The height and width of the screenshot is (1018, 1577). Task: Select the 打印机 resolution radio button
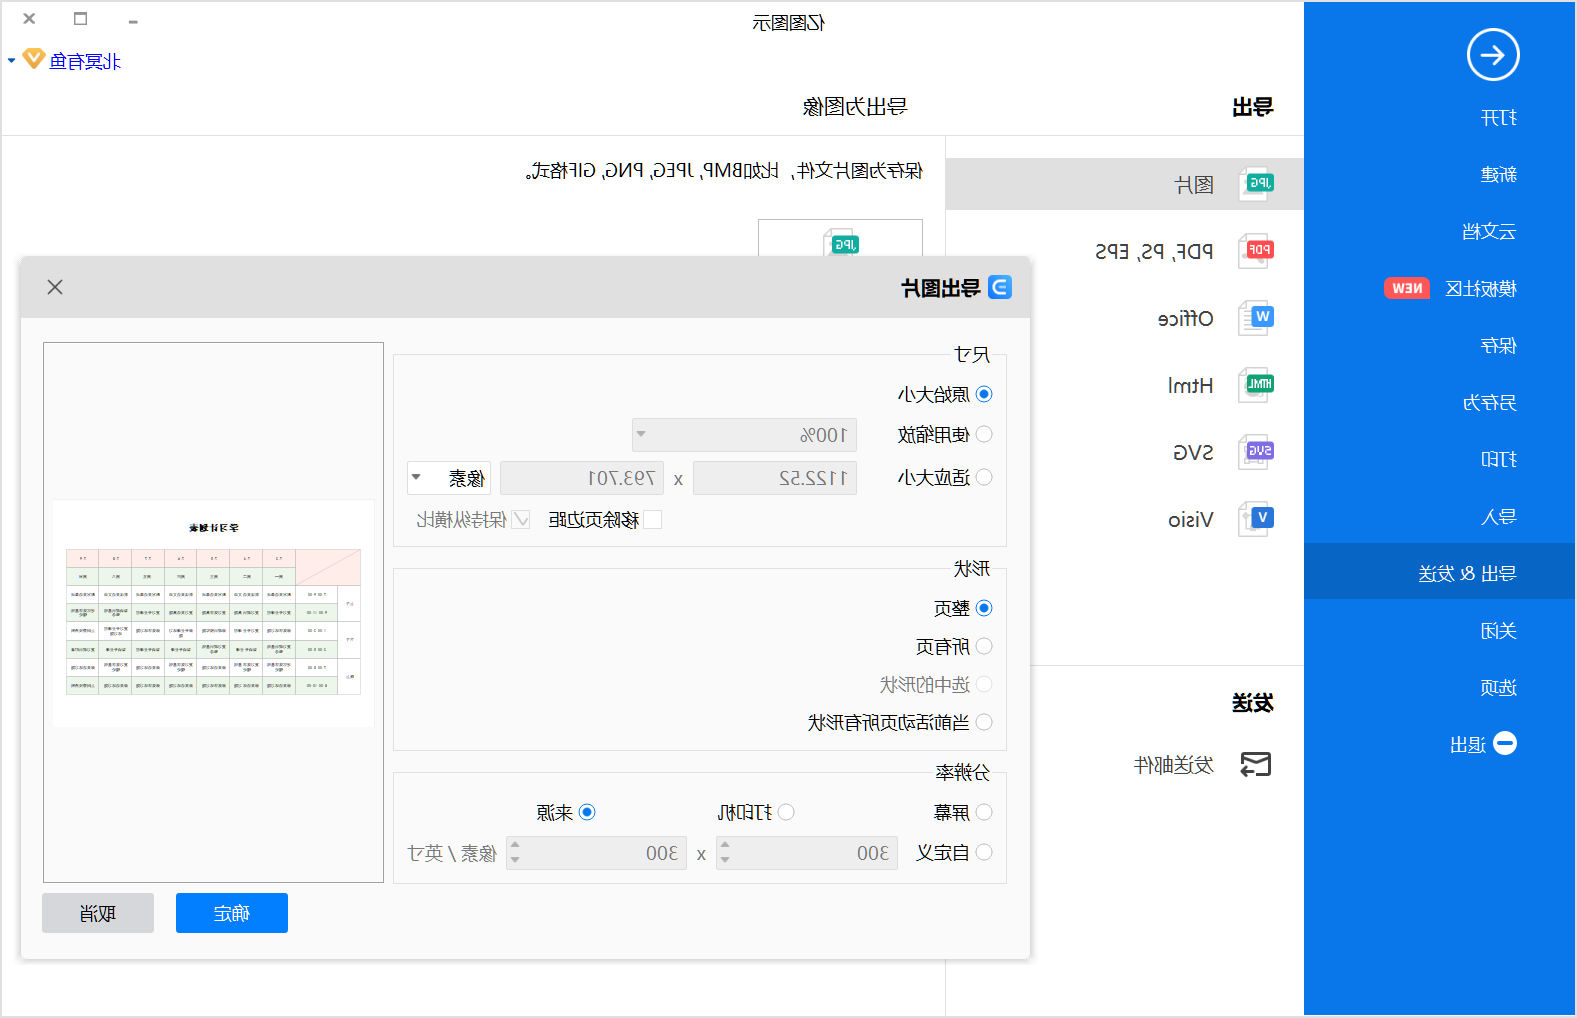(x=786, y=812)
